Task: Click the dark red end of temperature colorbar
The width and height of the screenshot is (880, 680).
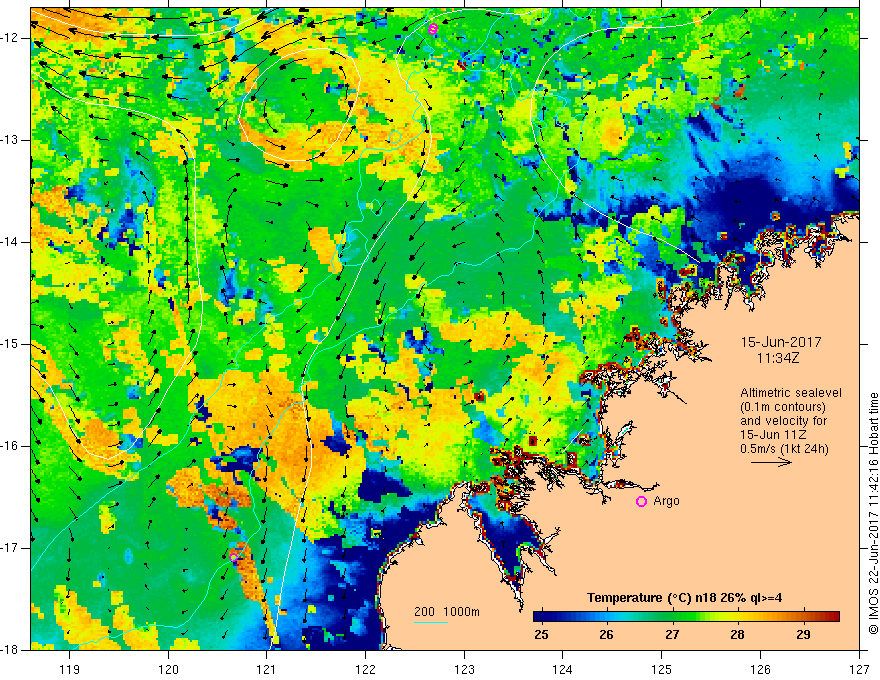Action: click(x=833, y=617)
